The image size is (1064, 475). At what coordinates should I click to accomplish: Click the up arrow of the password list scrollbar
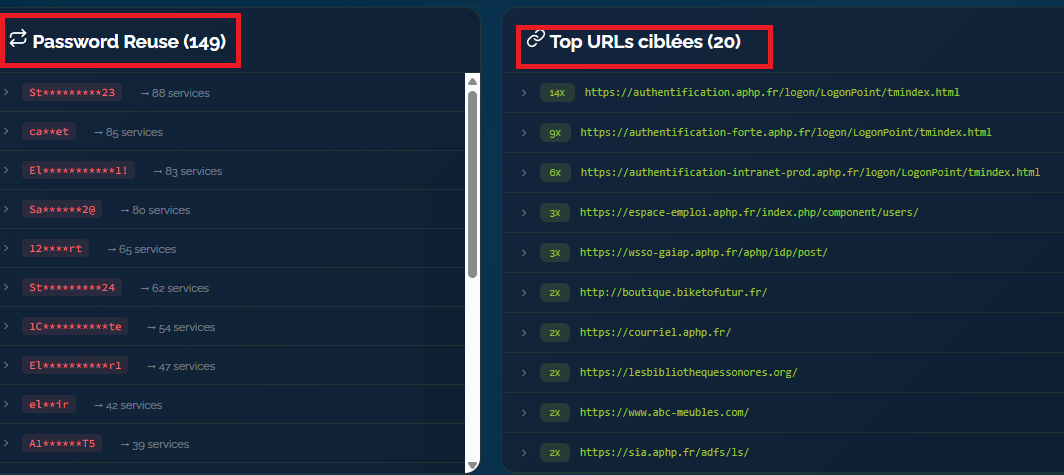click(x=473, y=81)
